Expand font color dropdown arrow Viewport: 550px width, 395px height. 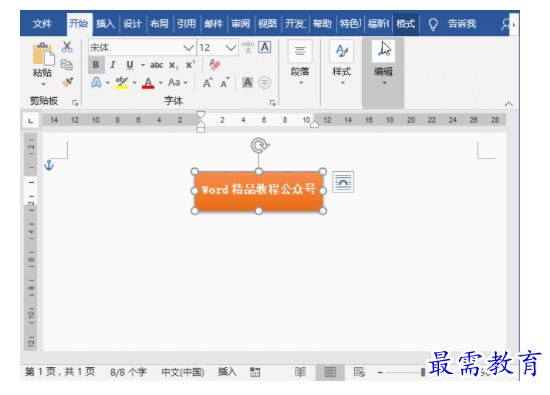pyautogui.click(x=161, y=83)
